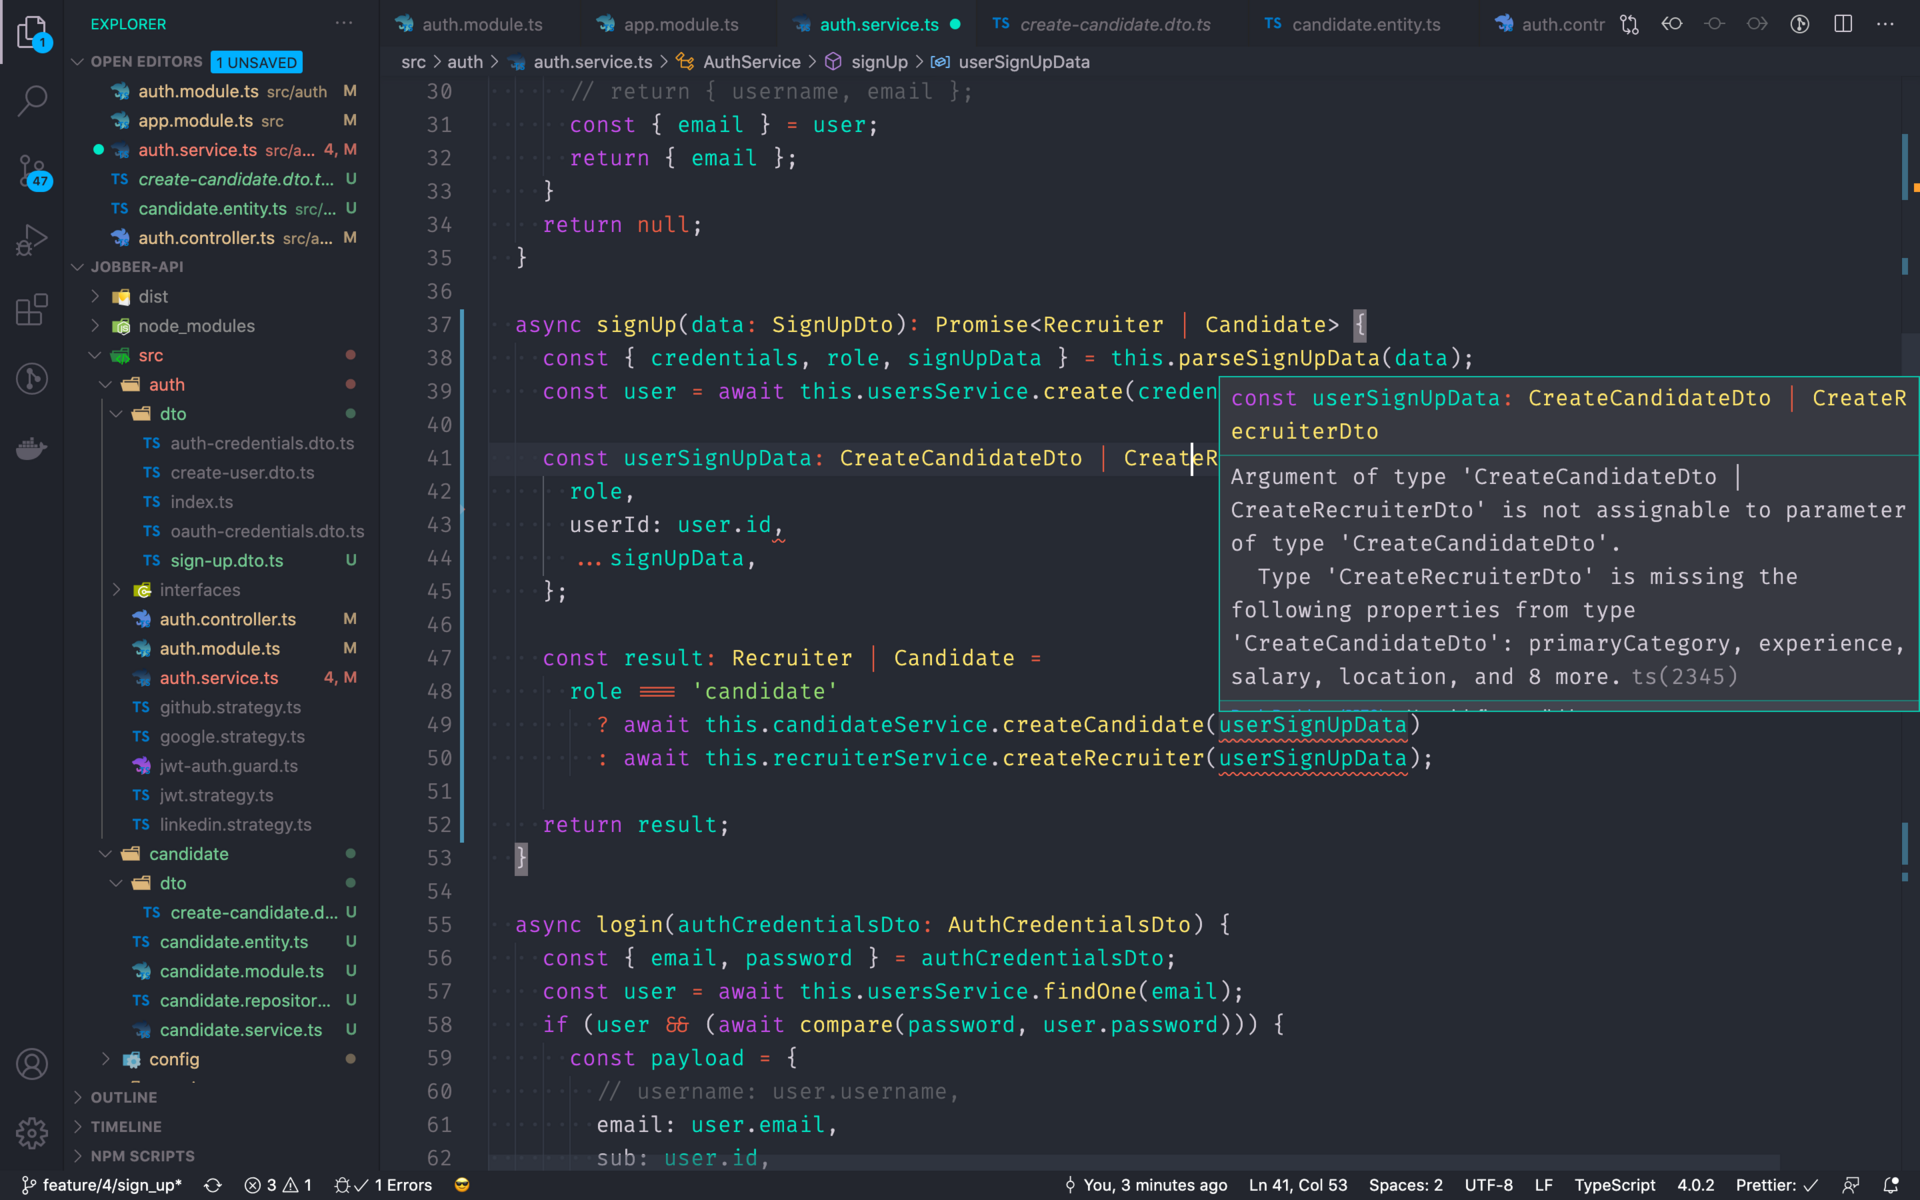The image size is (1920, 1200).
Task: Select the auth.service.ts tab
Action: point(879,24)
